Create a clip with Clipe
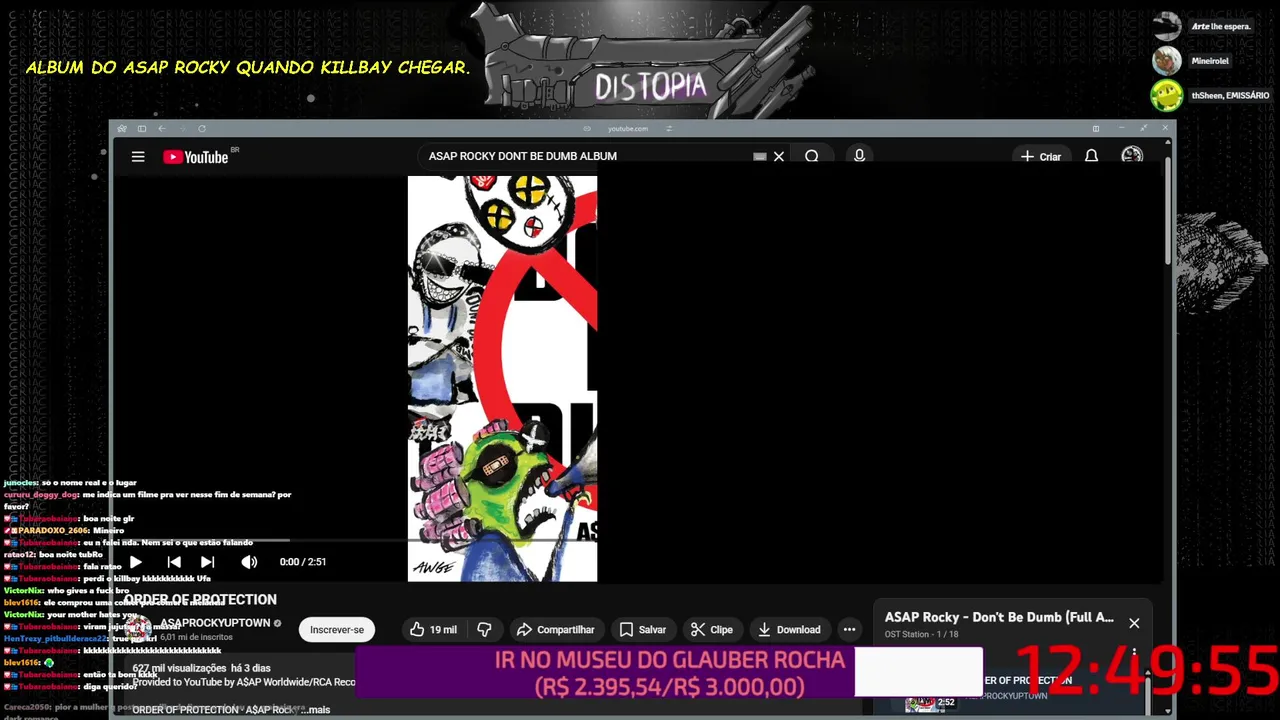Screen dimensions: 1280x720 (712, 629)
